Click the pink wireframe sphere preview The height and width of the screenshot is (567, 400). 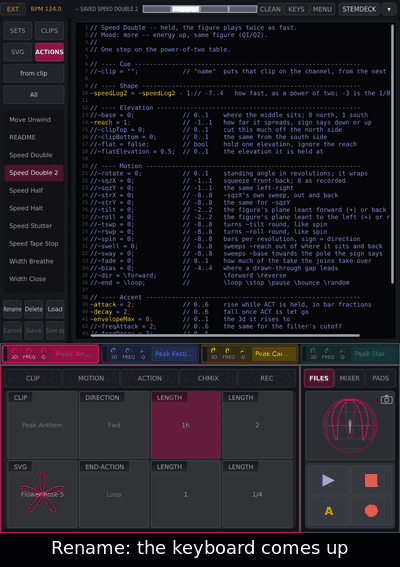(350, 425)
